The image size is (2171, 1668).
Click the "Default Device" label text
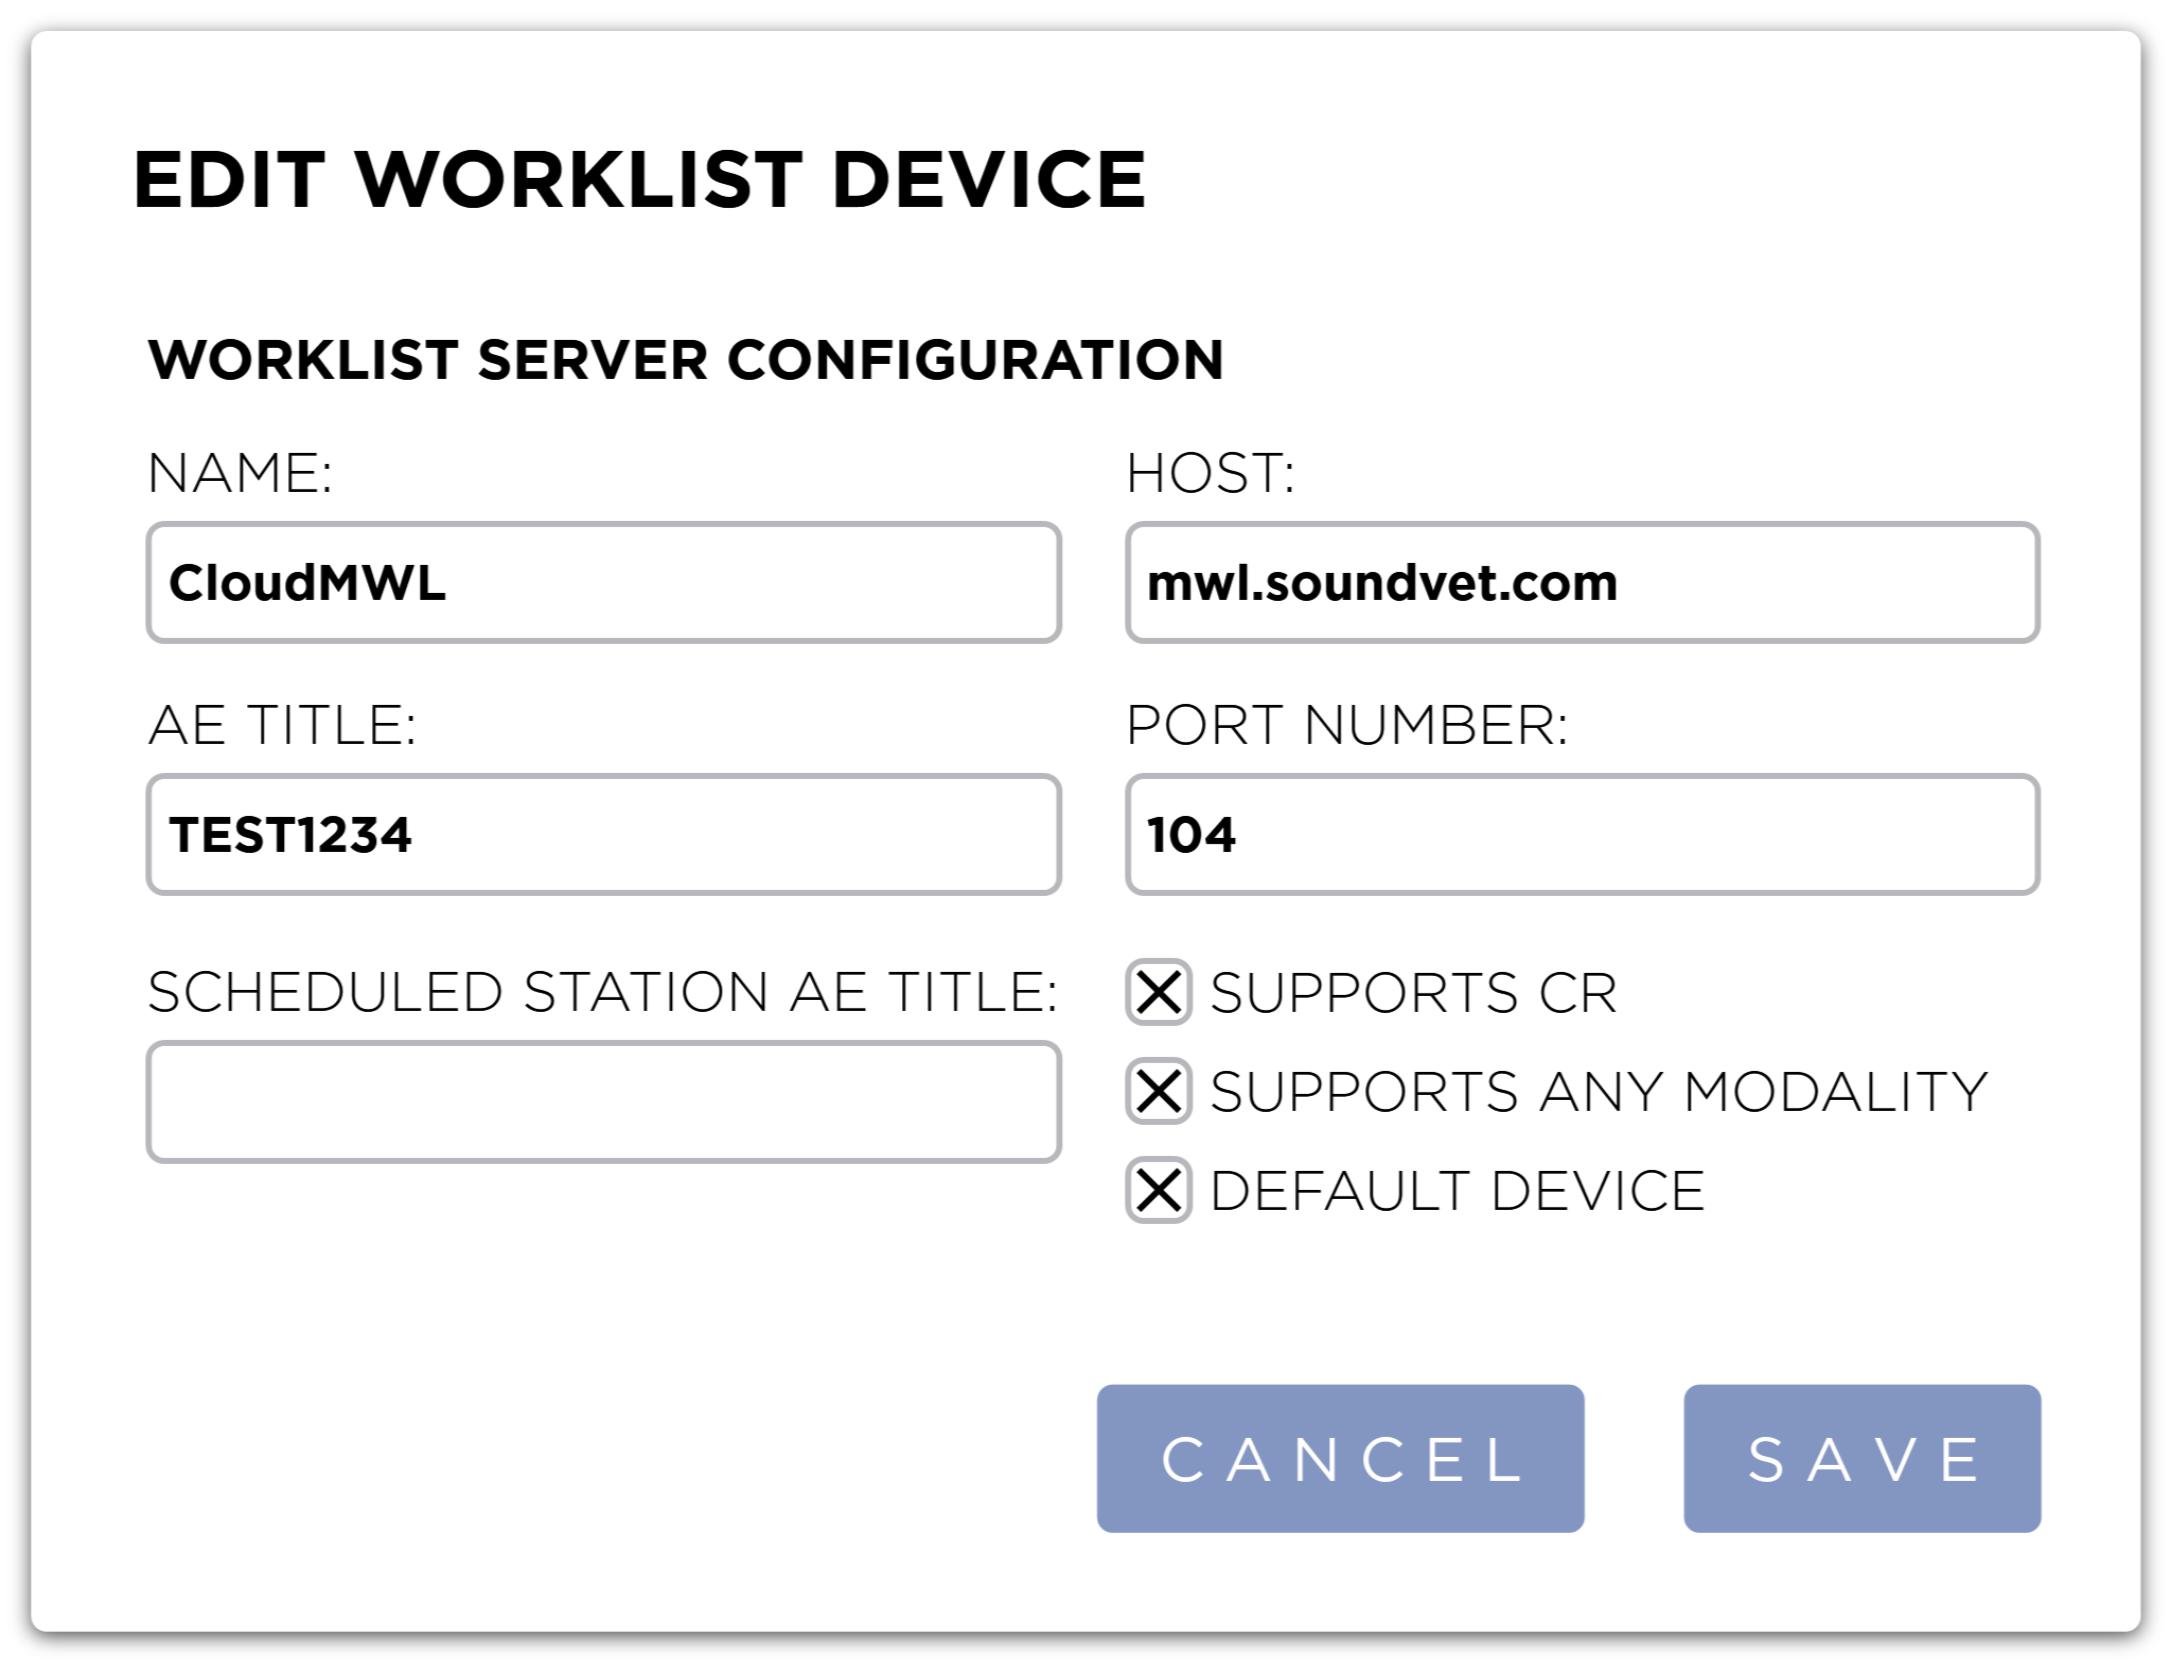pyautogui.click(x=1456, y=1191)
